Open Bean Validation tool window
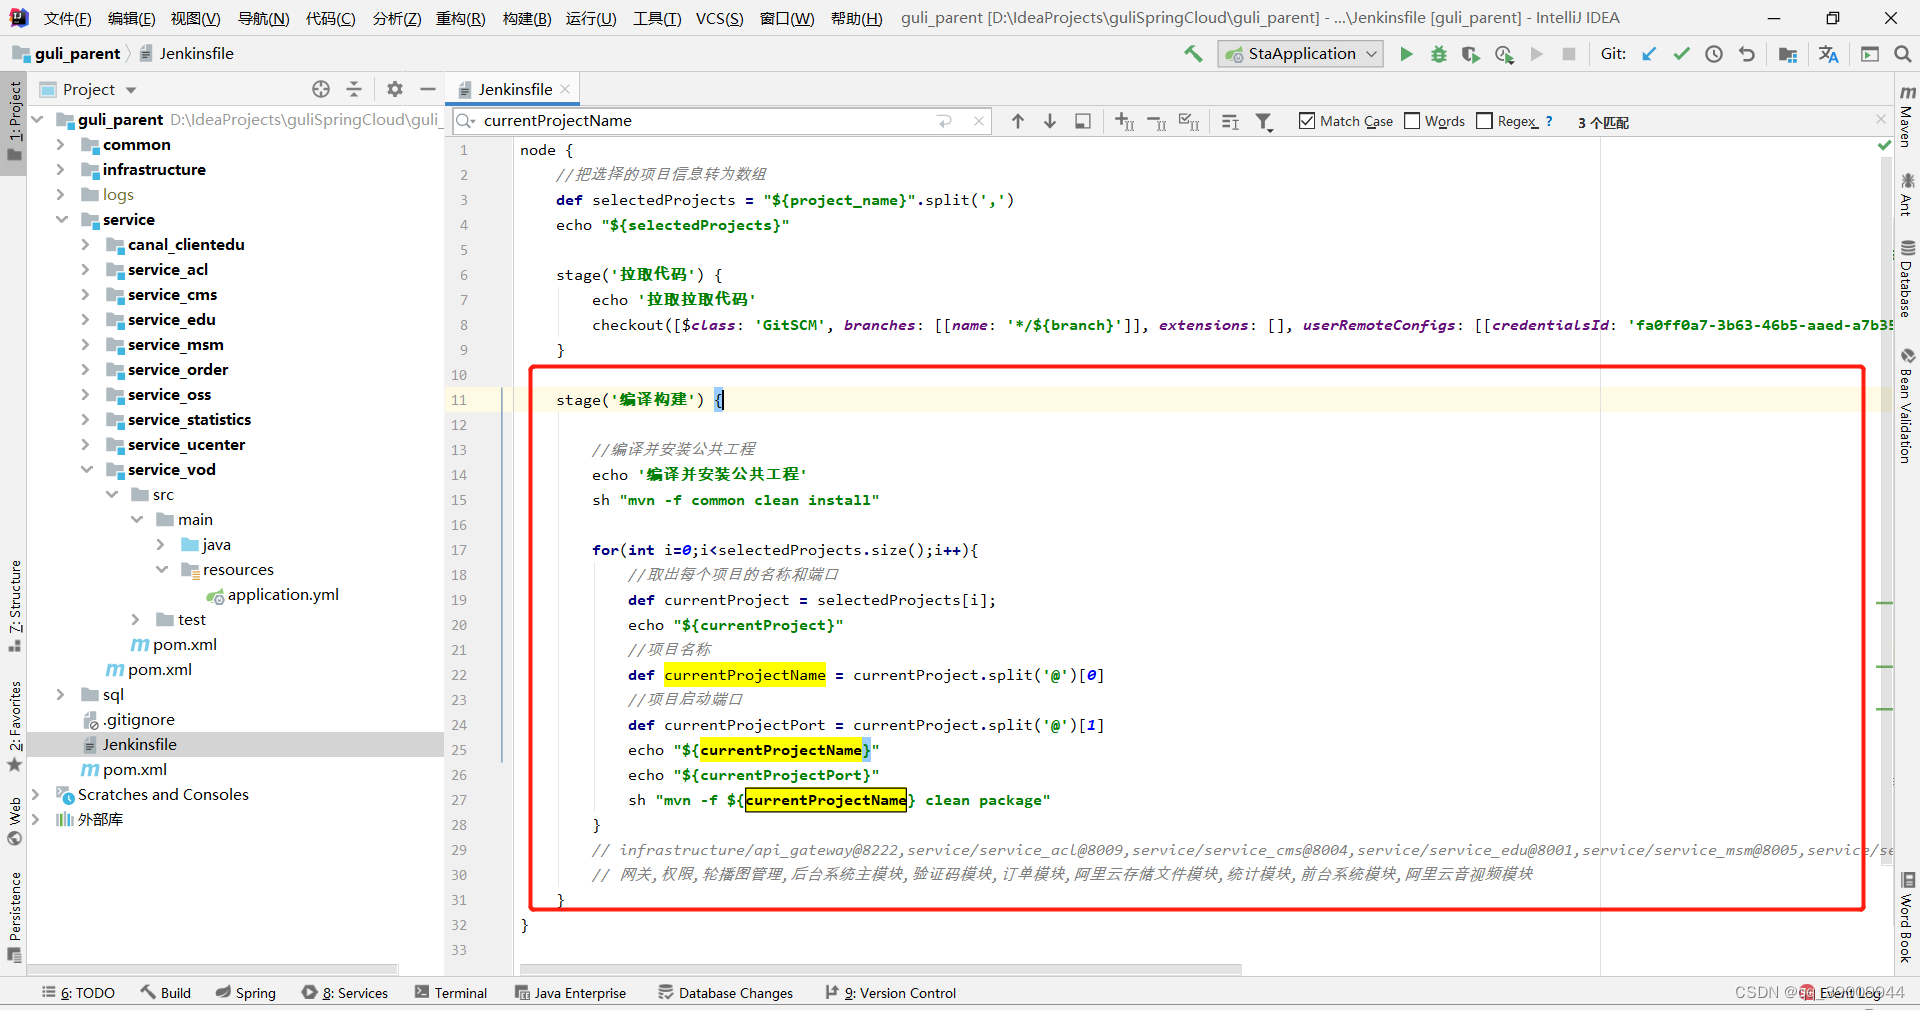This screenshot has width=1920, height=1010. [1907, 406]
